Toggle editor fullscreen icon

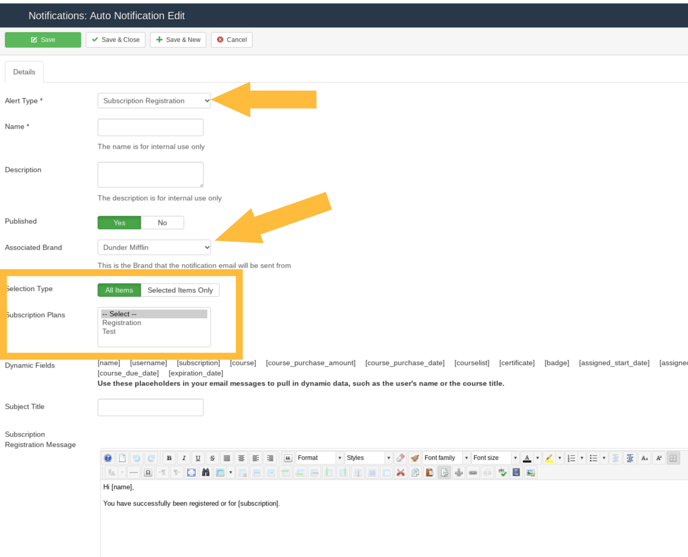pyautogui.click(x=191, y=473)
